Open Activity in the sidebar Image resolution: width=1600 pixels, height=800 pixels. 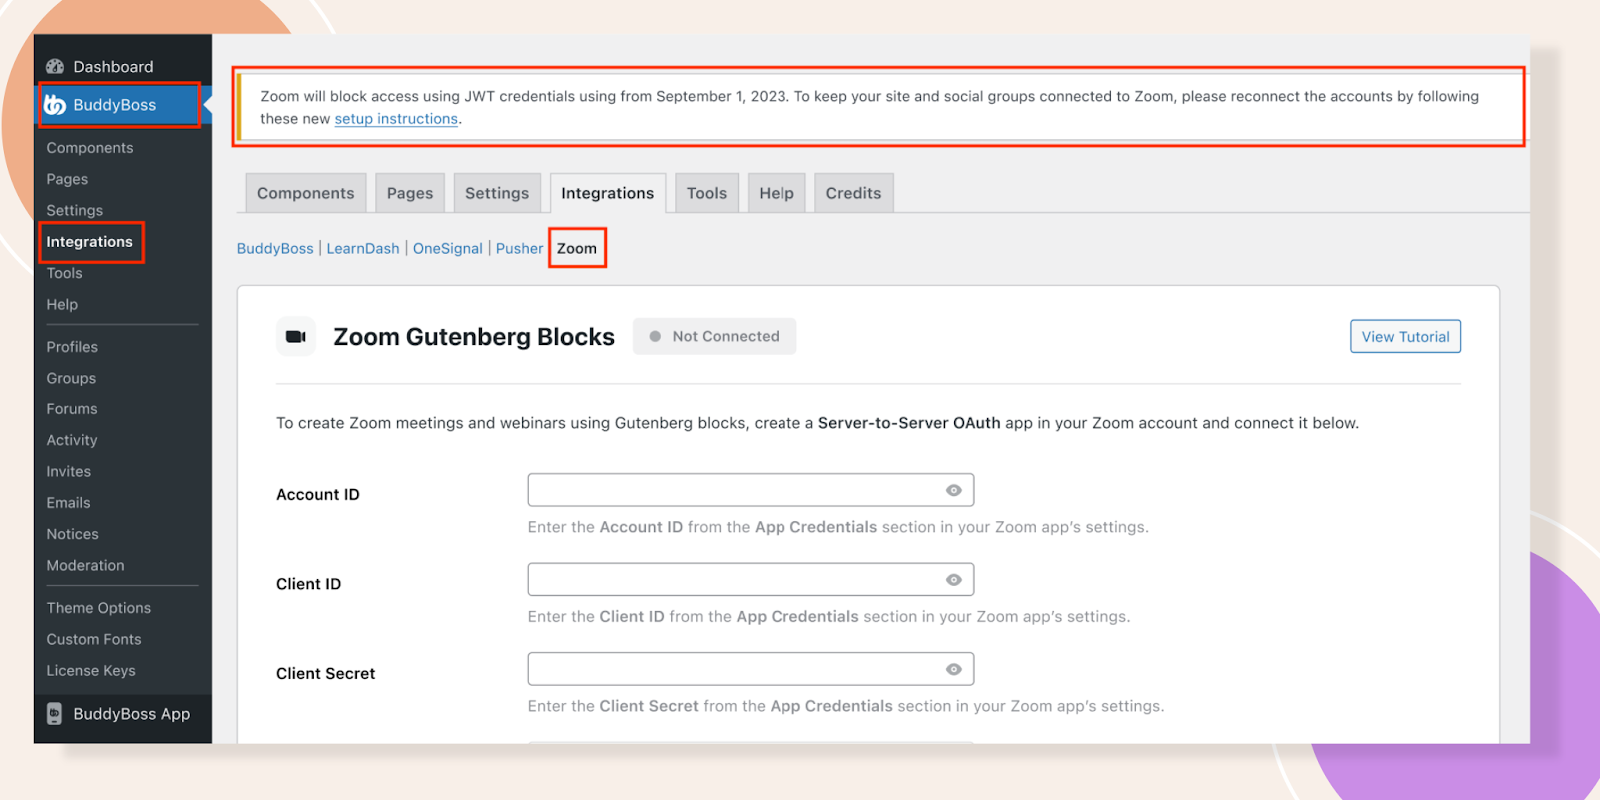[72, 440]
